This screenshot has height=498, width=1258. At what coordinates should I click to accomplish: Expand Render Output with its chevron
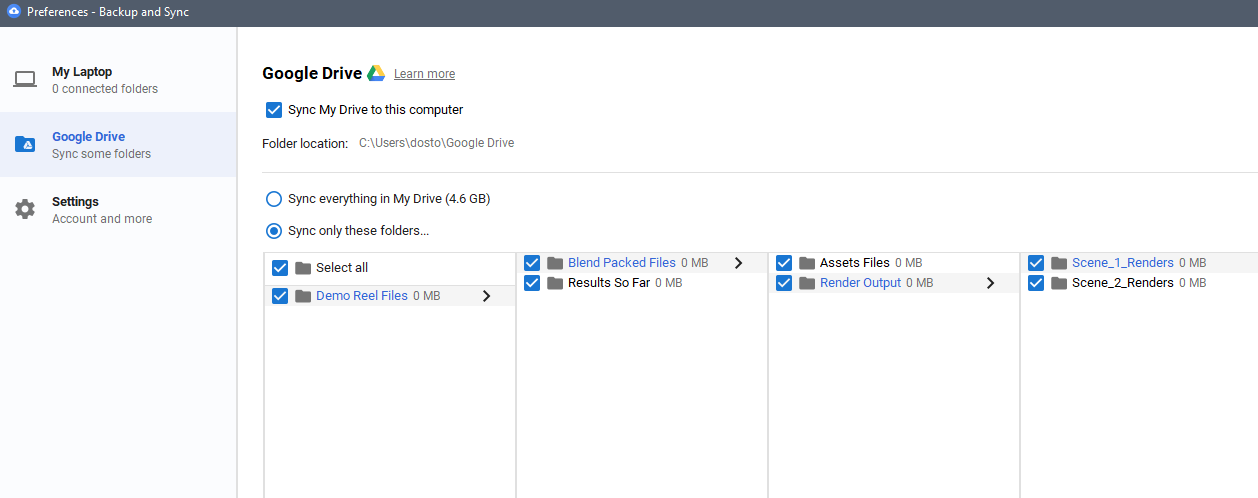(x=991, y=283)
